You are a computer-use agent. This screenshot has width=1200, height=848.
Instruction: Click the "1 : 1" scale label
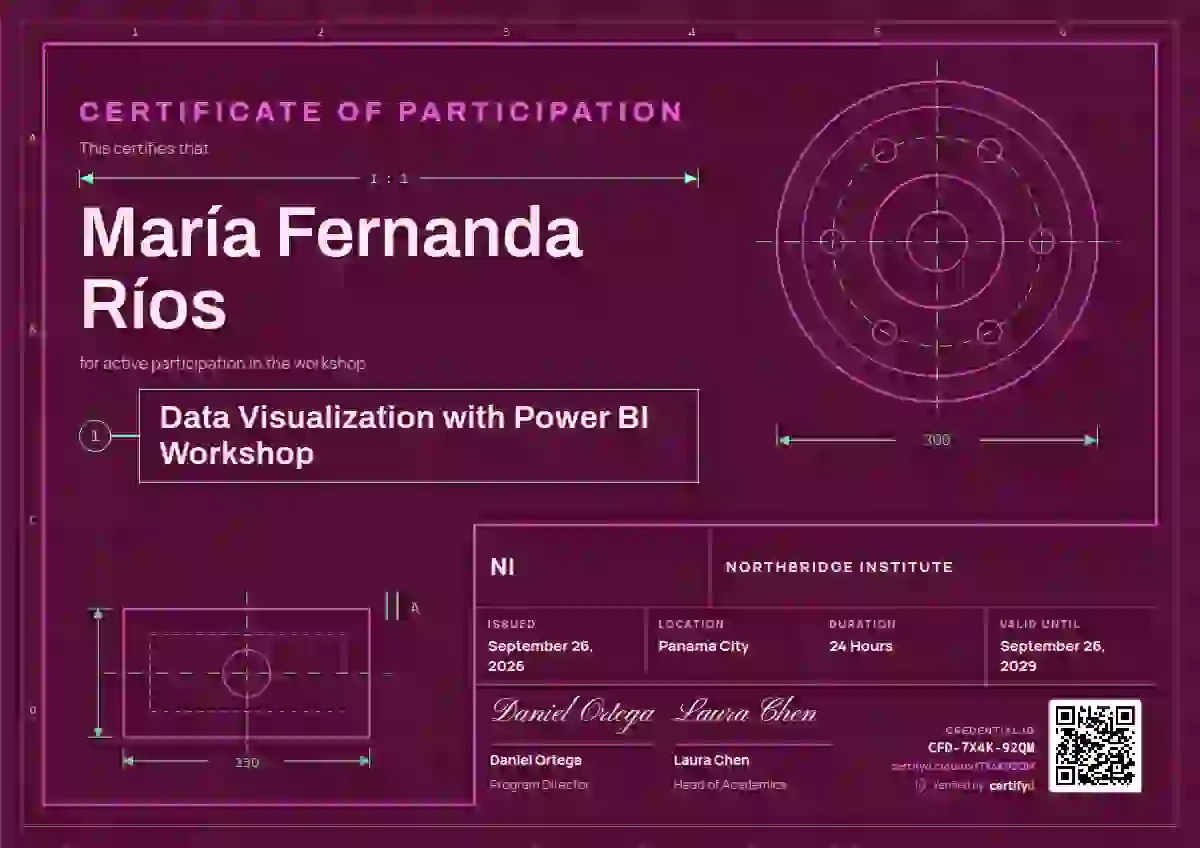tap(389, 179)
